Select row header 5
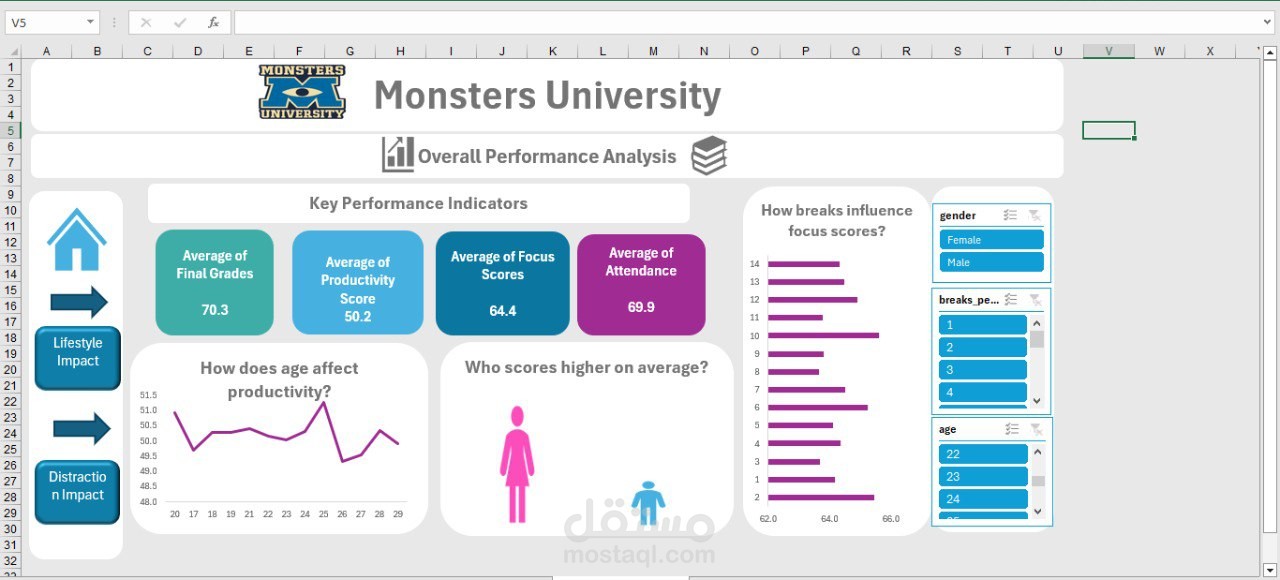The width and height of the screenshot is (1280, 580). tap(11, 130)
